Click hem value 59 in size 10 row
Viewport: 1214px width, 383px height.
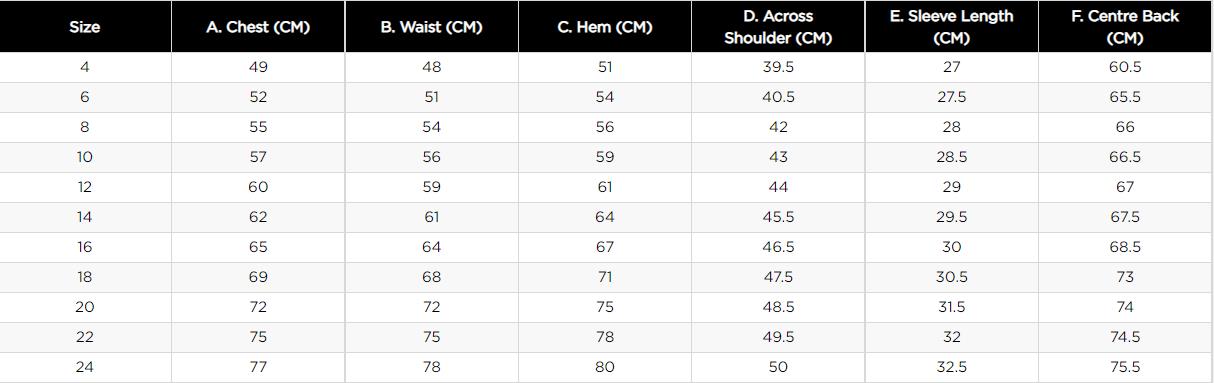point(605,157)
